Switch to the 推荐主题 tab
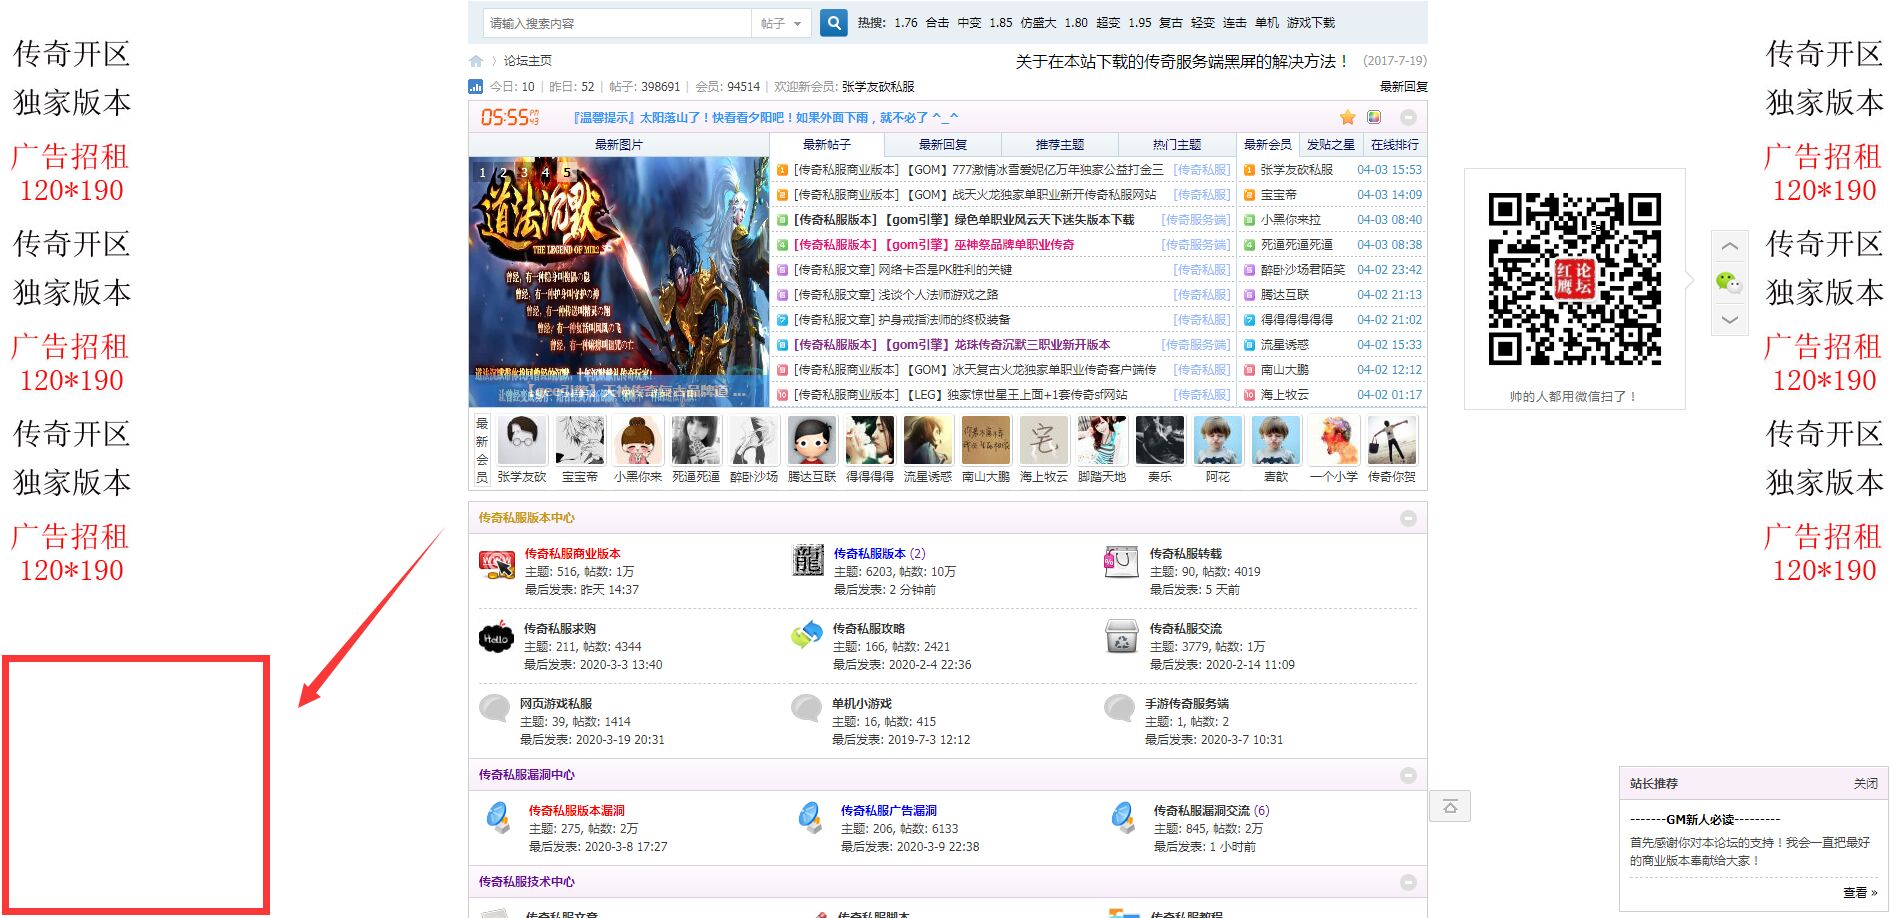This screenshot has width=1894, height=918. (x=1060, y=145)
